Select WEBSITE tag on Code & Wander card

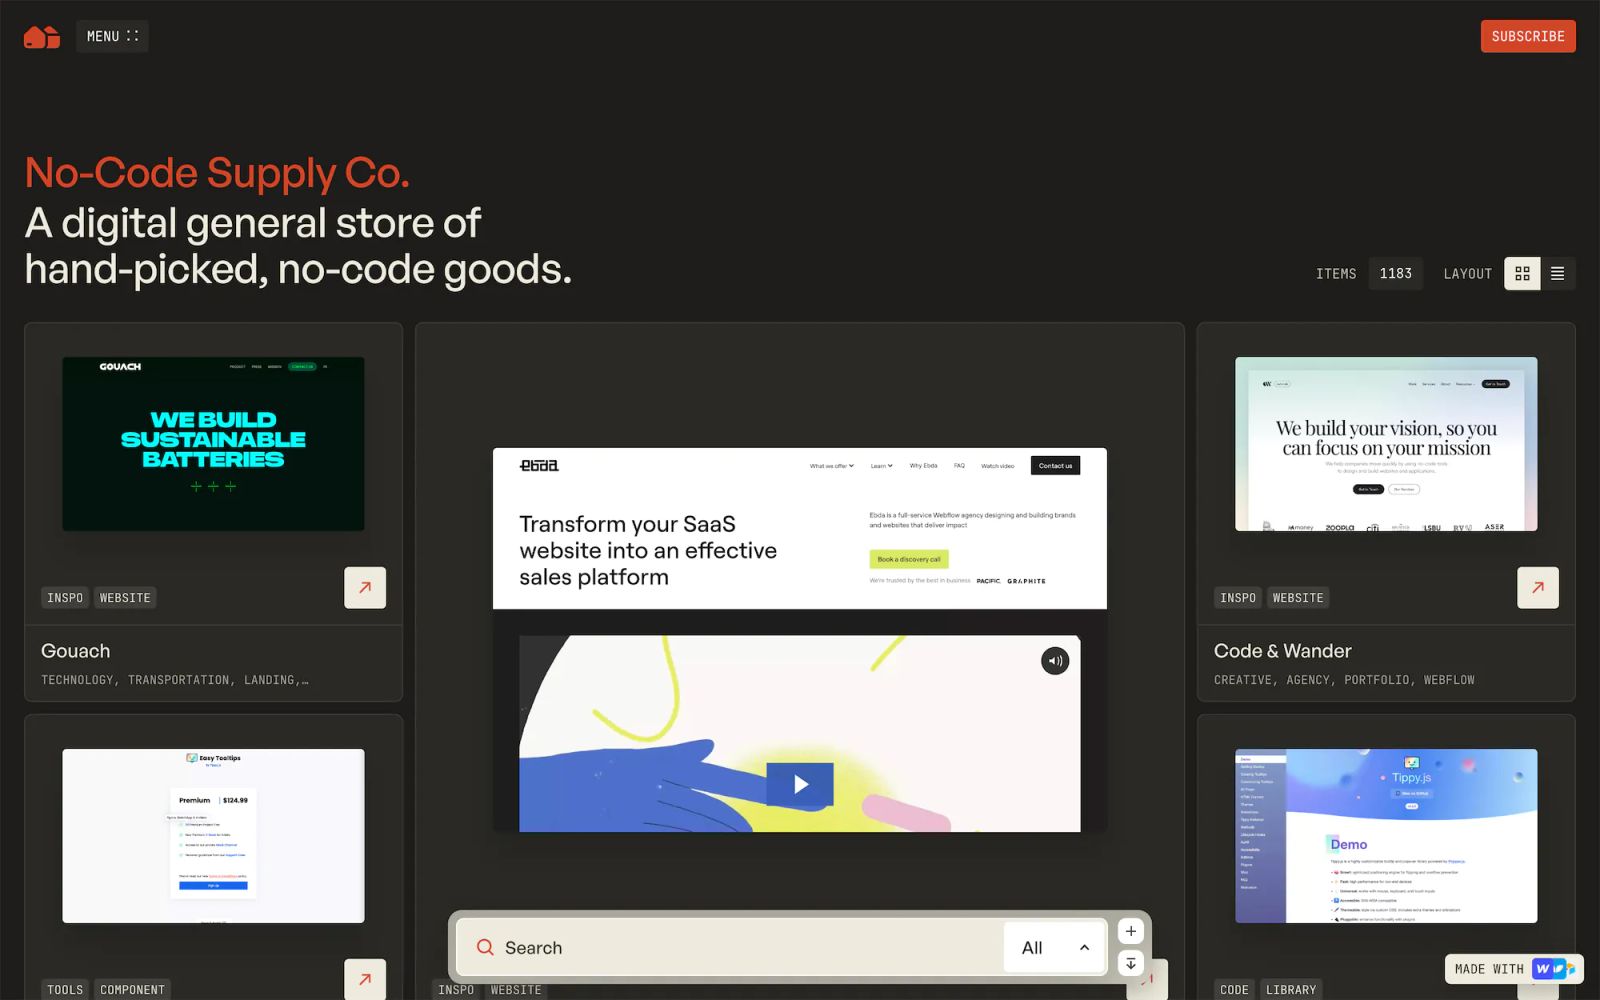pos(1298,598)
